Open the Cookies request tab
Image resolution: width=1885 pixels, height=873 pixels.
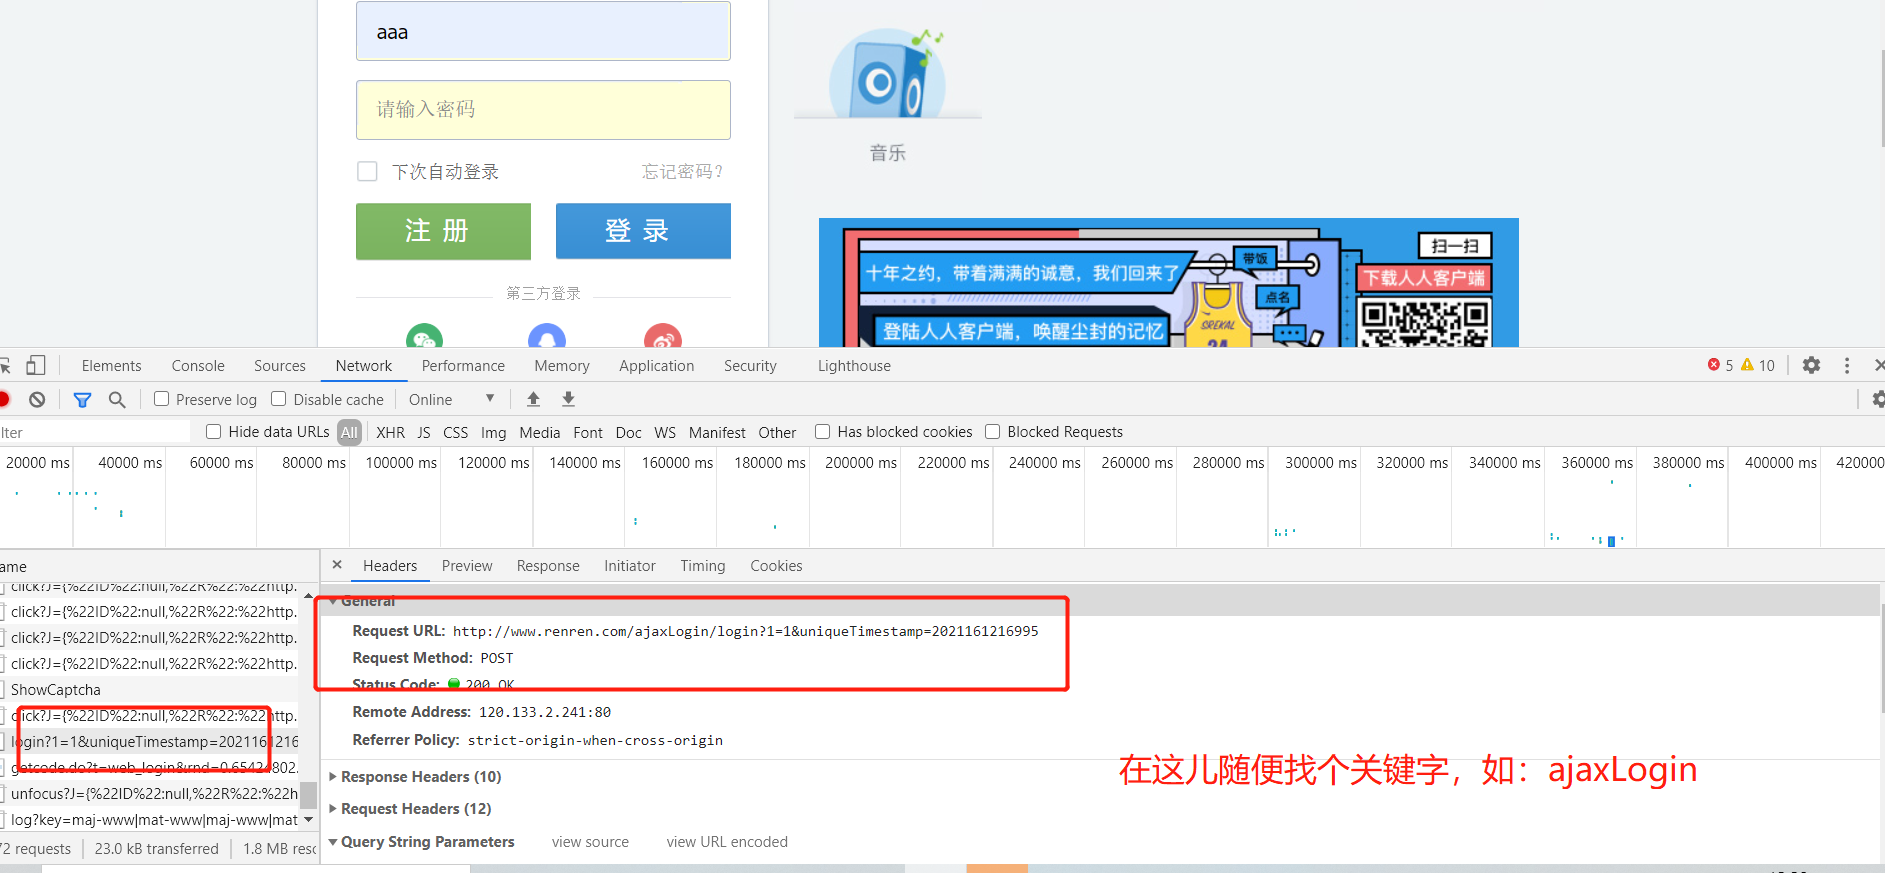pyautogui.click(x=776, y=565)
